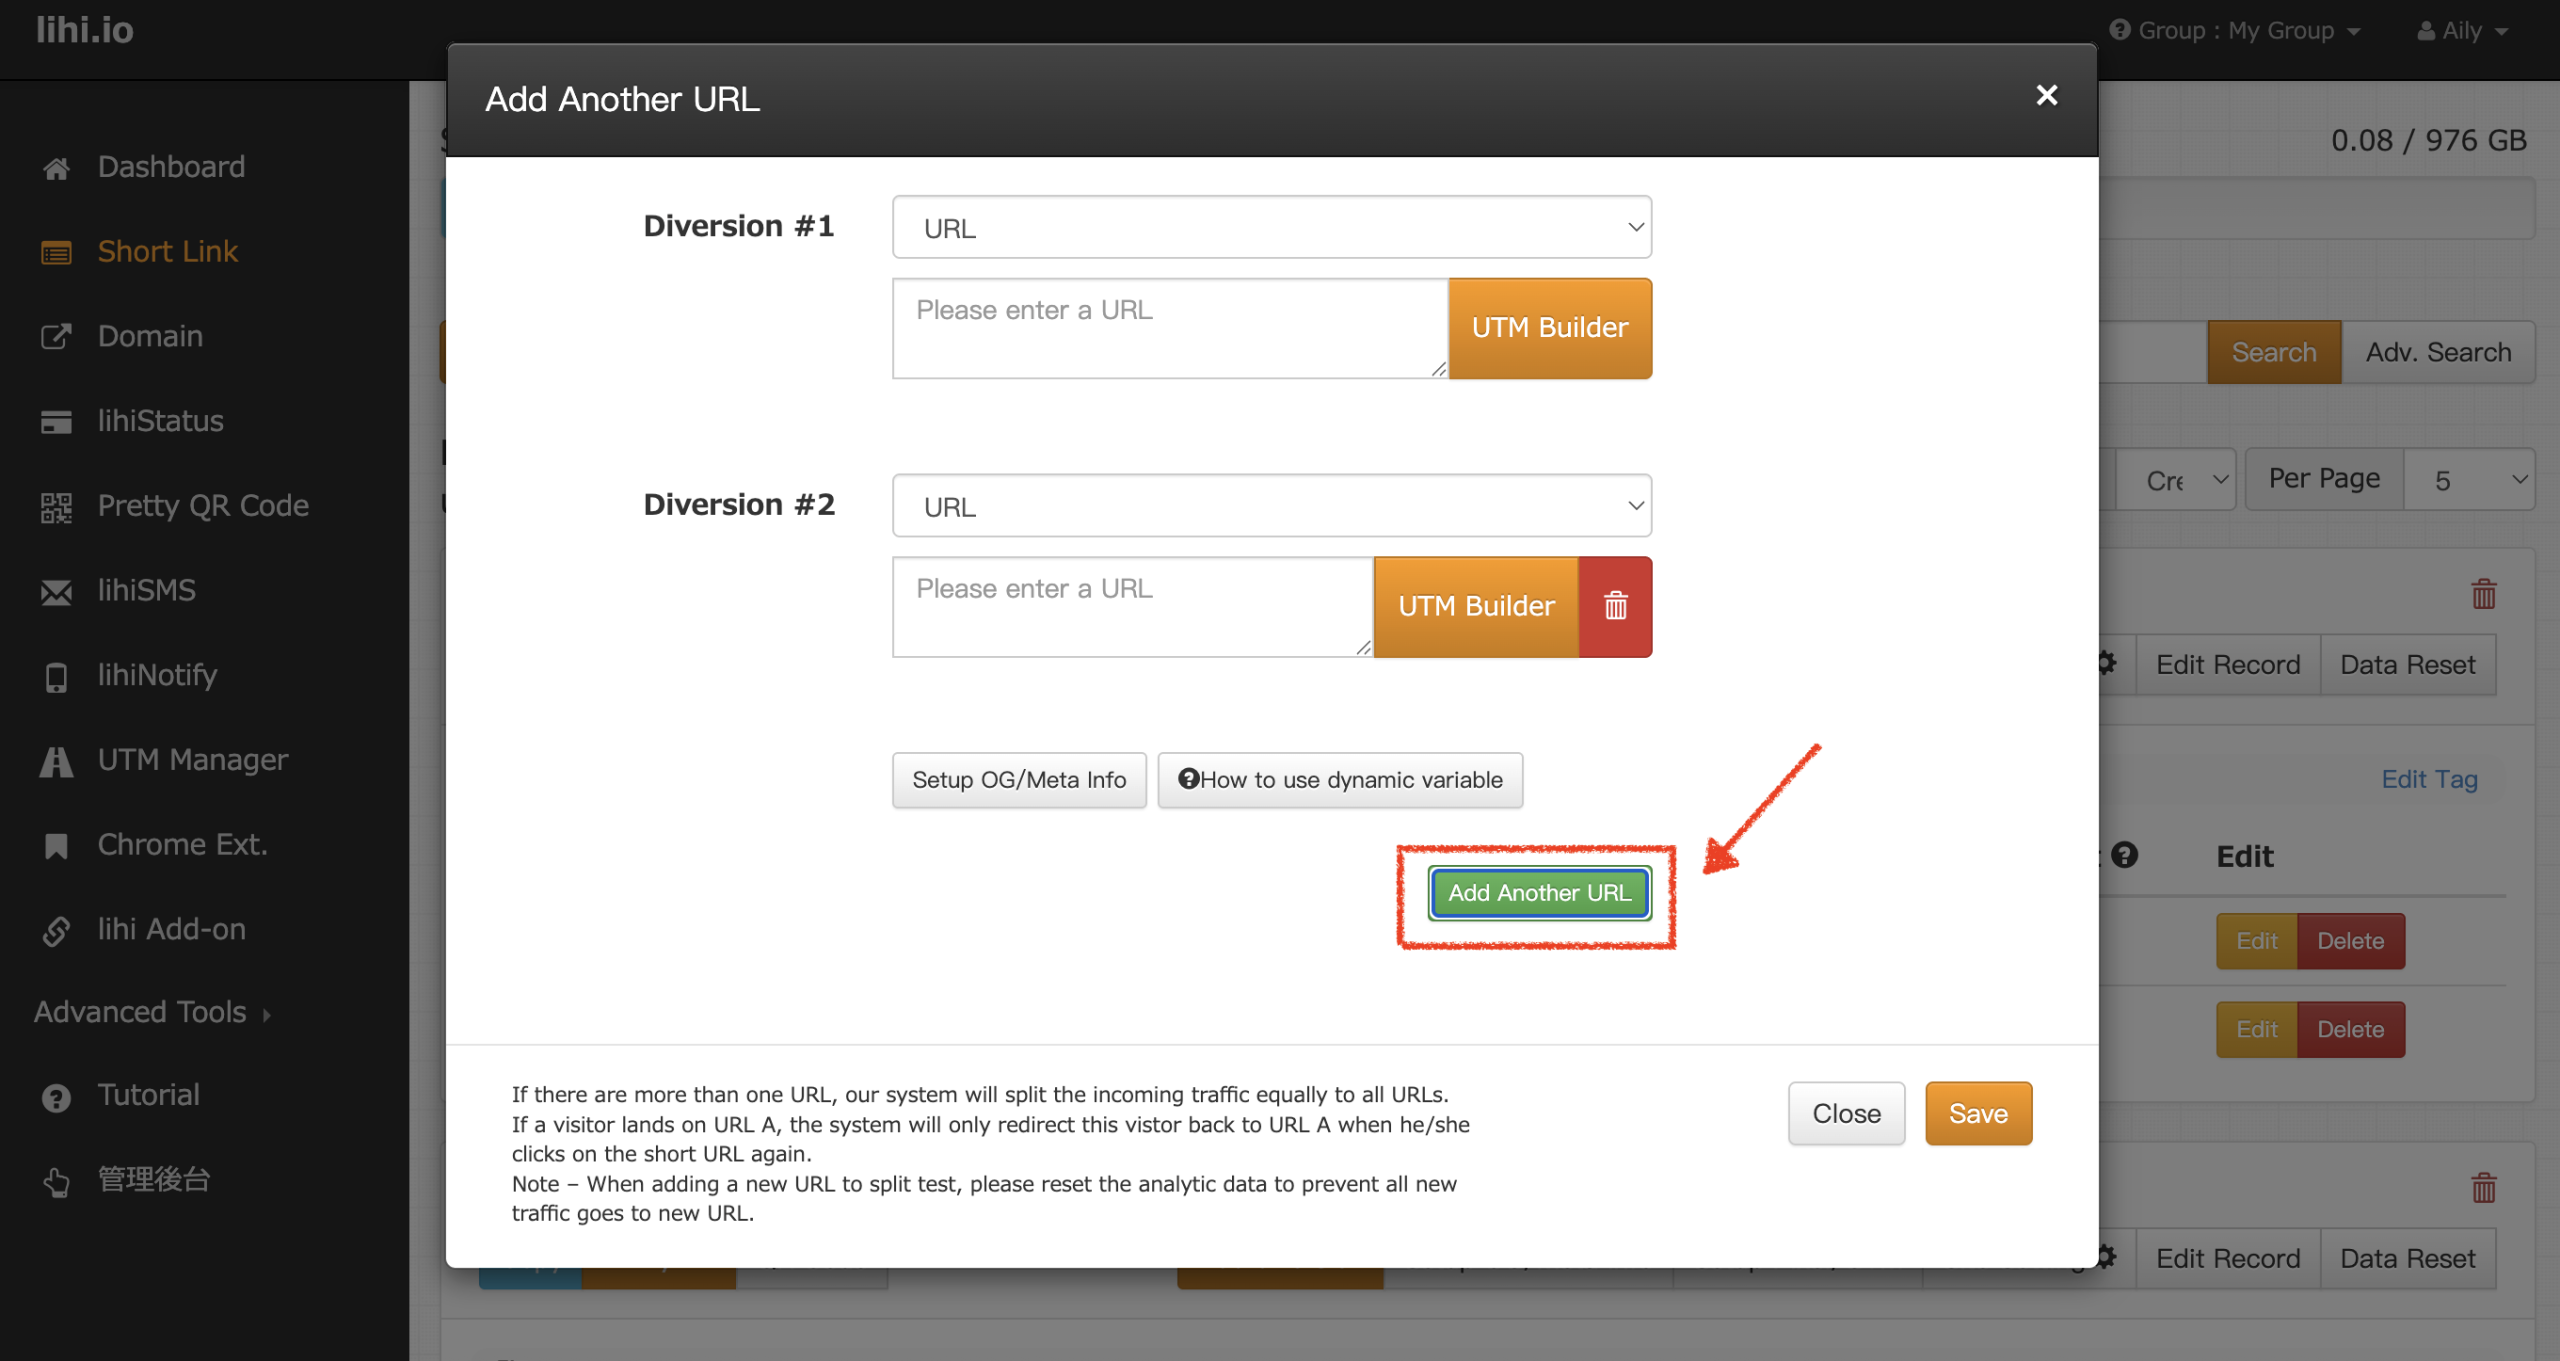
Task: Click the lihiNotify phone icon
Action: click(x=56, y=677)
